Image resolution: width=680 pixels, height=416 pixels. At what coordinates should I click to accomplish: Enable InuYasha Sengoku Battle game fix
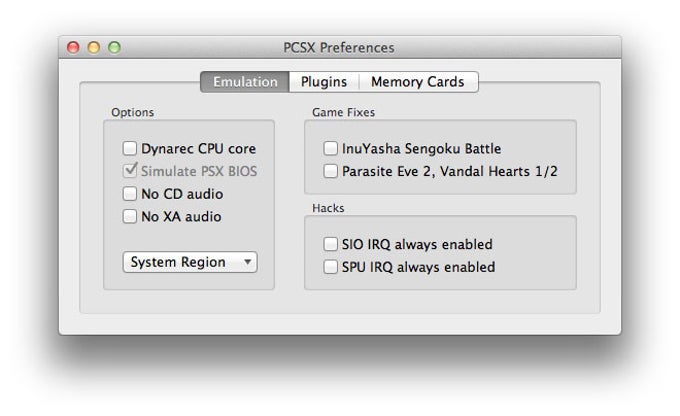click(x=330, y=149)
